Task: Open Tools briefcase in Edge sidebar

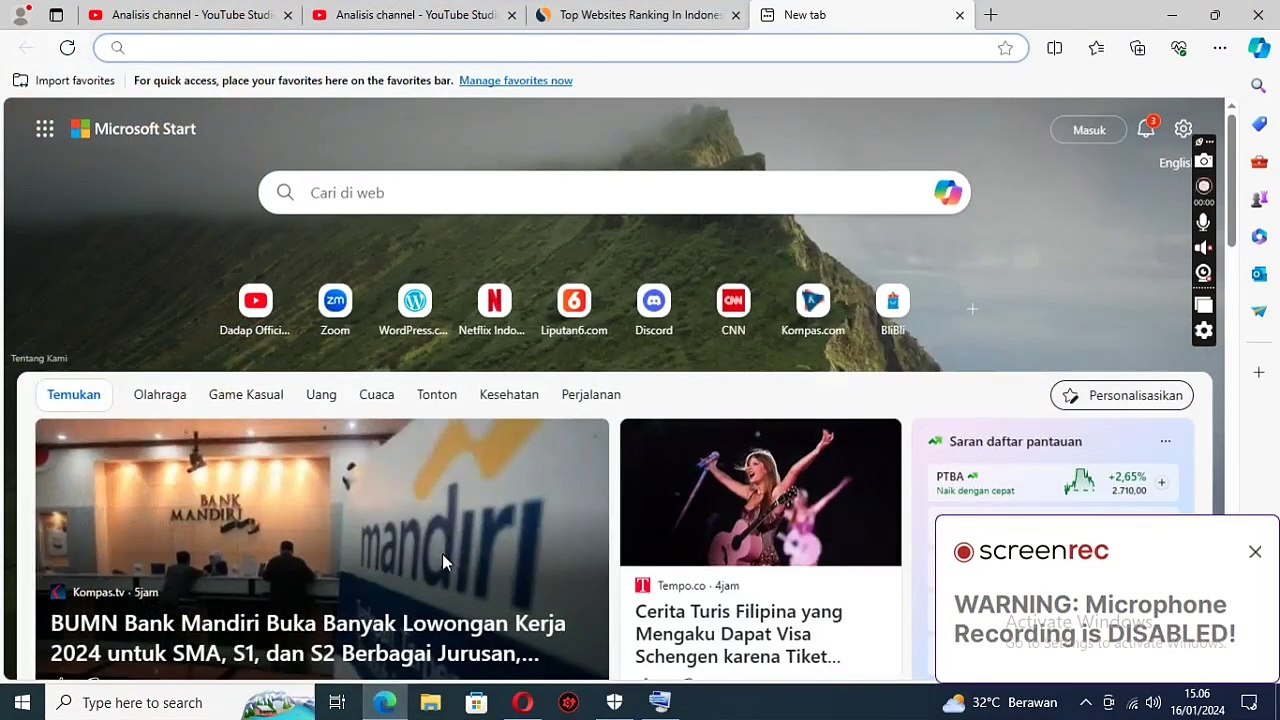Action: [x=1259, y=161]
